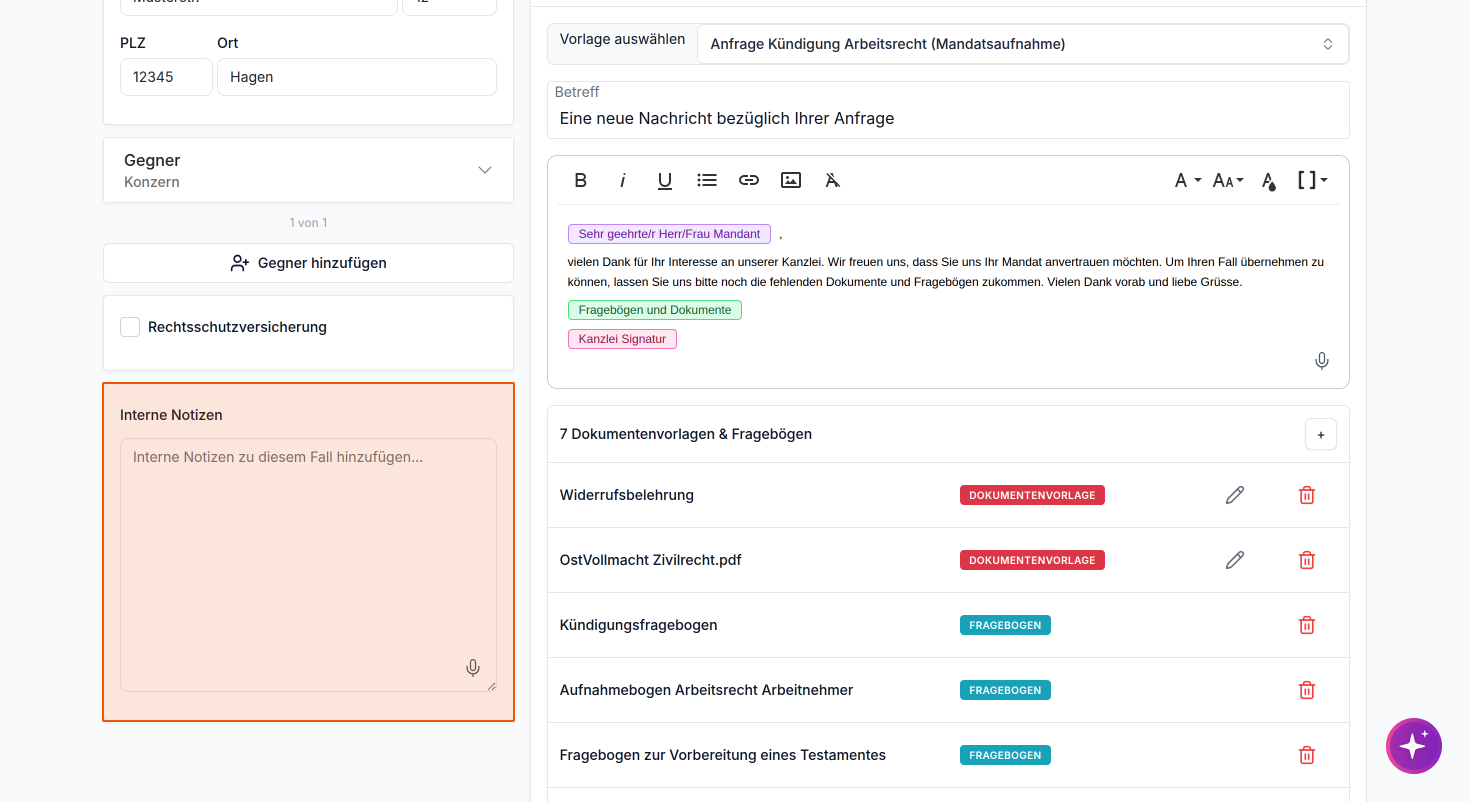The image size is (1470, 802).
Task: Clear text formatting in the editor
Action: (x=833, y=180)
